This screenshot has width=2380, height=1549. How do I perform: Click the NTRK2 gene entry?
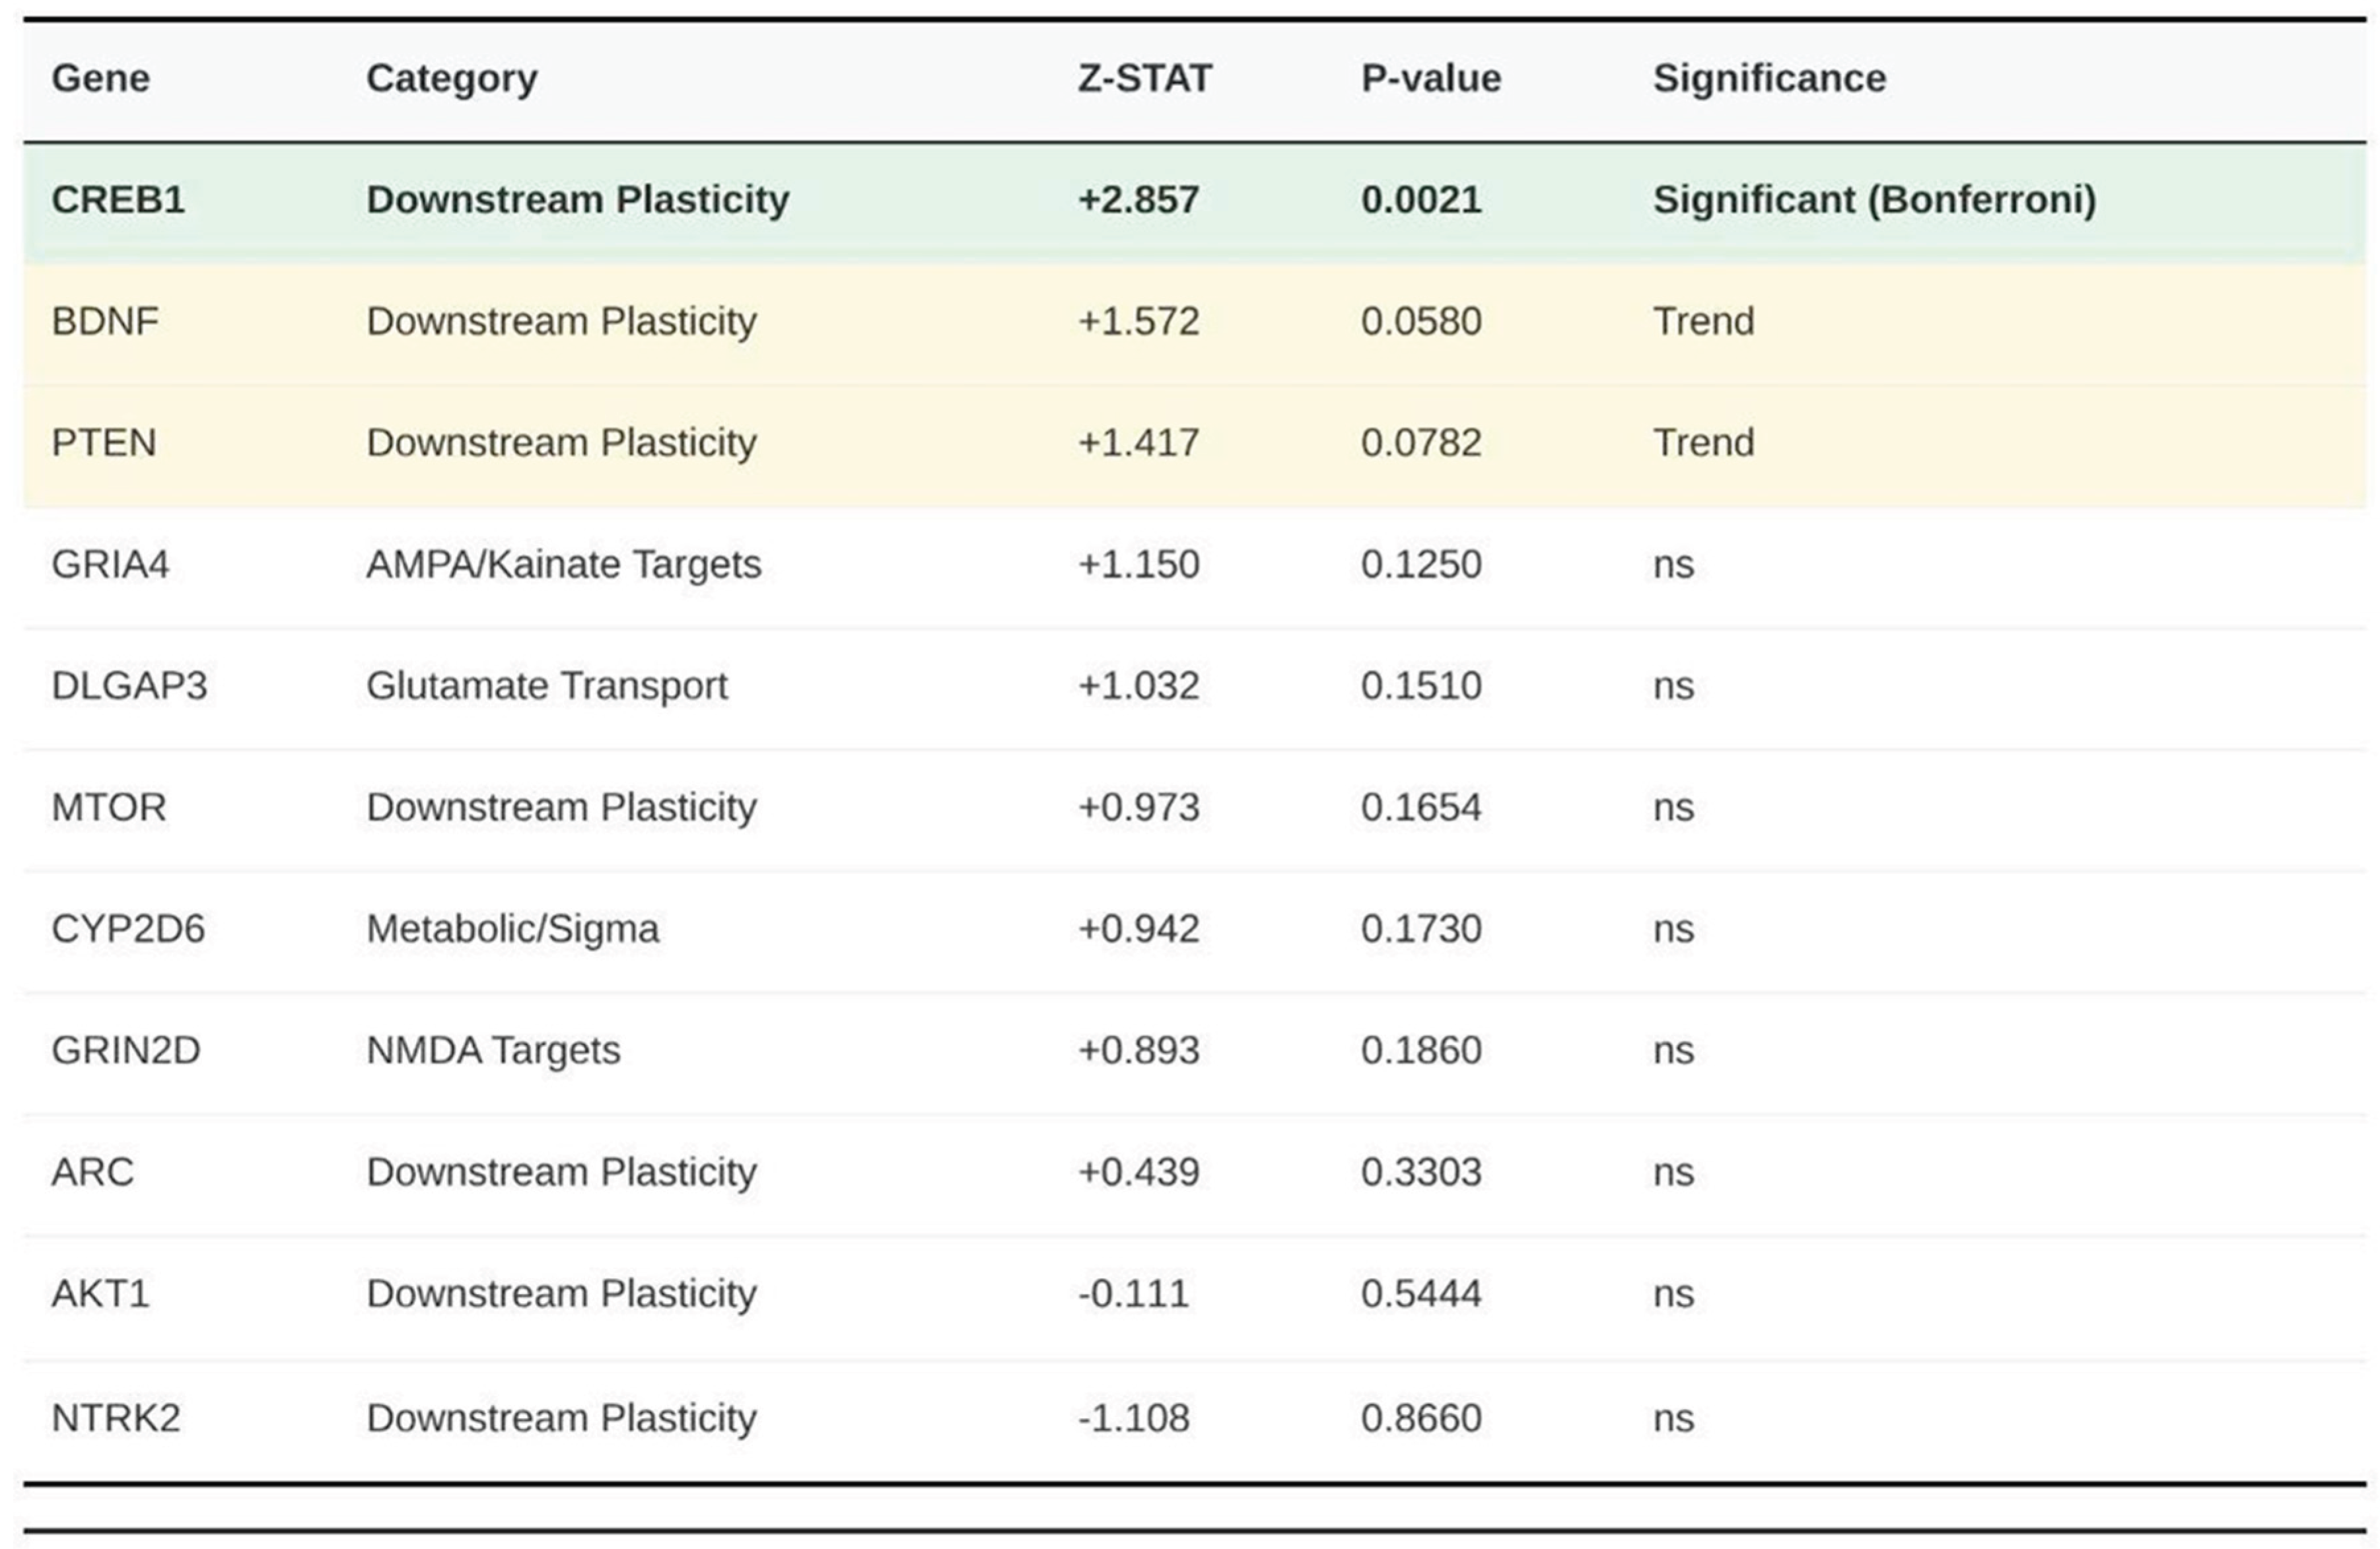(116, 1415)
